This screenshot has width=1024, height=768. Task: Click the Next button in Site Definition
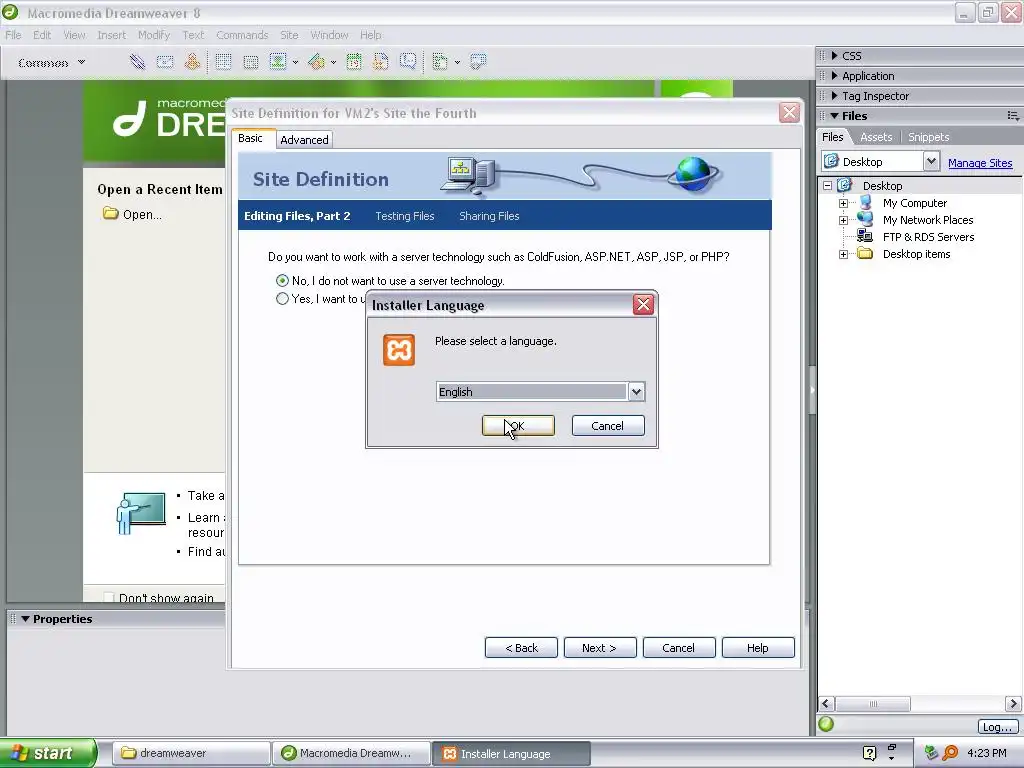tap(600, 648)
